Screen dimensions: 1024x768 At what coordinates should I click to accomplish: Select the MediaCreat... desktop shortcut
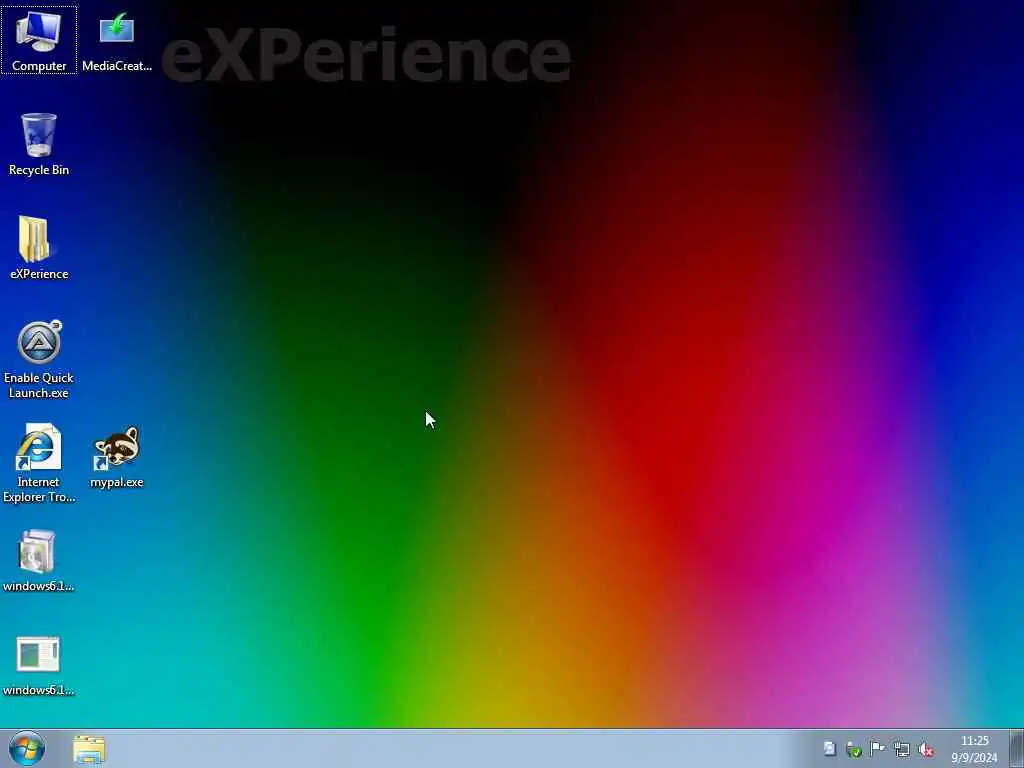coord(117,40)
